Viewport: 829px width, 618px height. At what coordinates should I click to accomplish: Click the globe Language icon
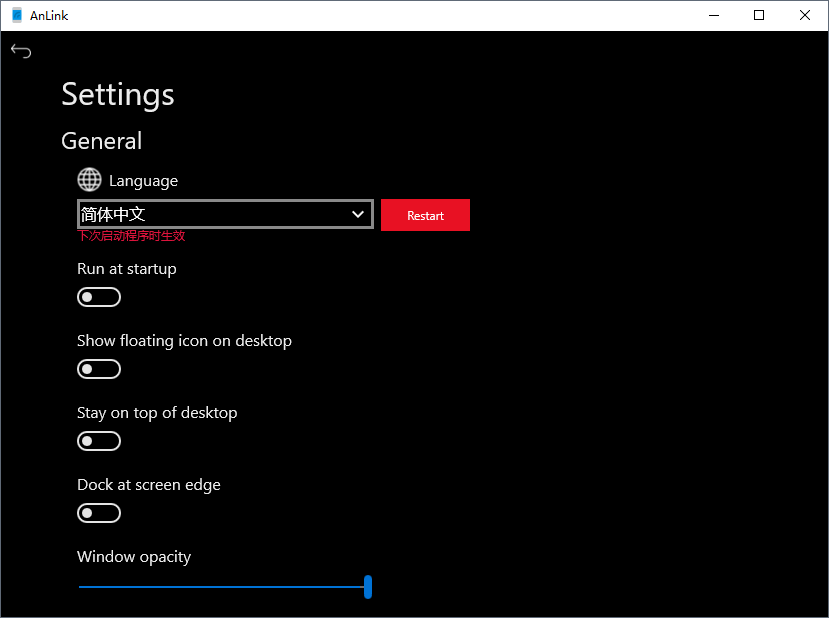point(90,180)
